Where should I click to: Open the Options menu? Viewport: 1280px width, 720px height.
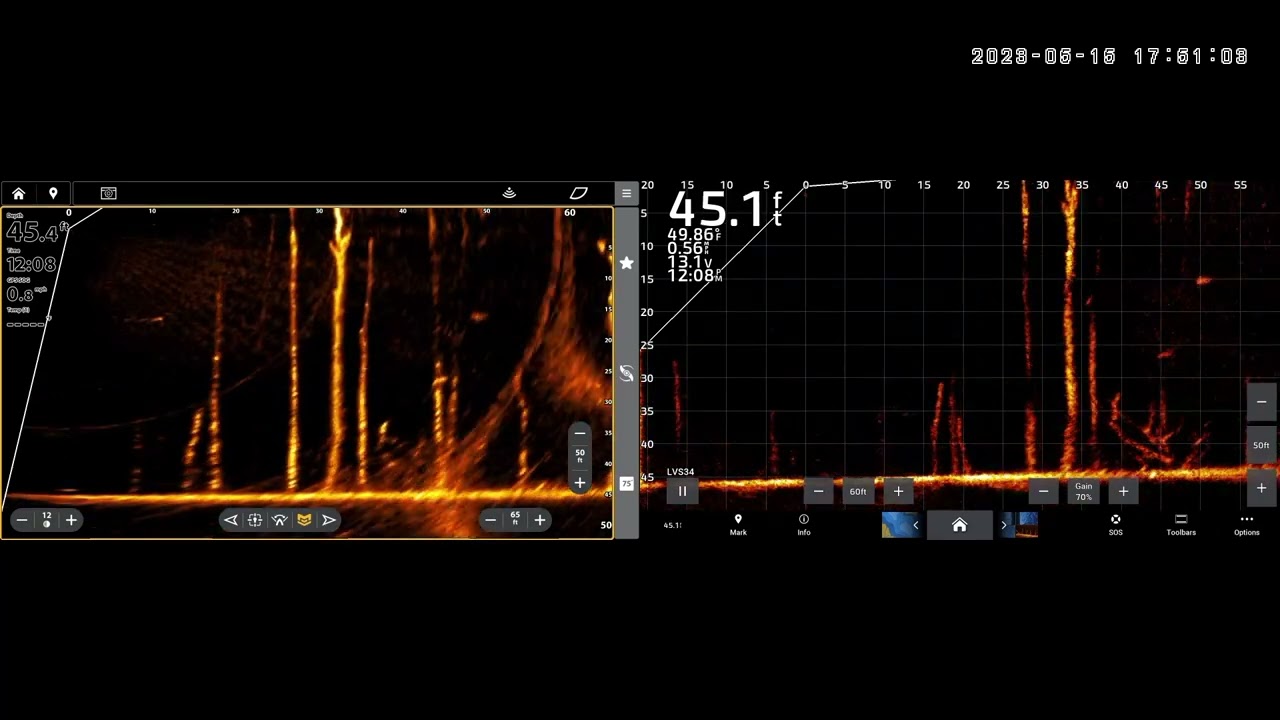(x=1246, y=525)
